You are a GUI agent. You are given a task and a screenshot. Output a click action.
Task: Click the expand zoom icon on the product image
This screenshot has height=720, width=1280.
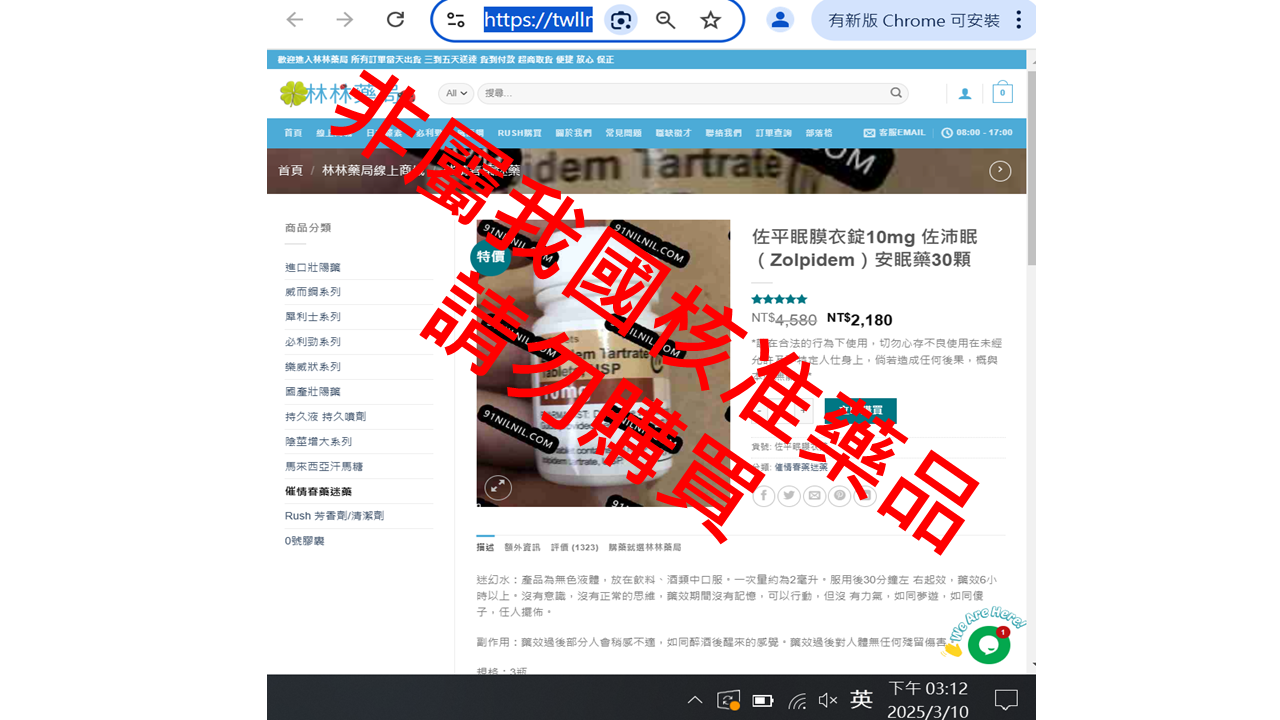click(498, 487)
